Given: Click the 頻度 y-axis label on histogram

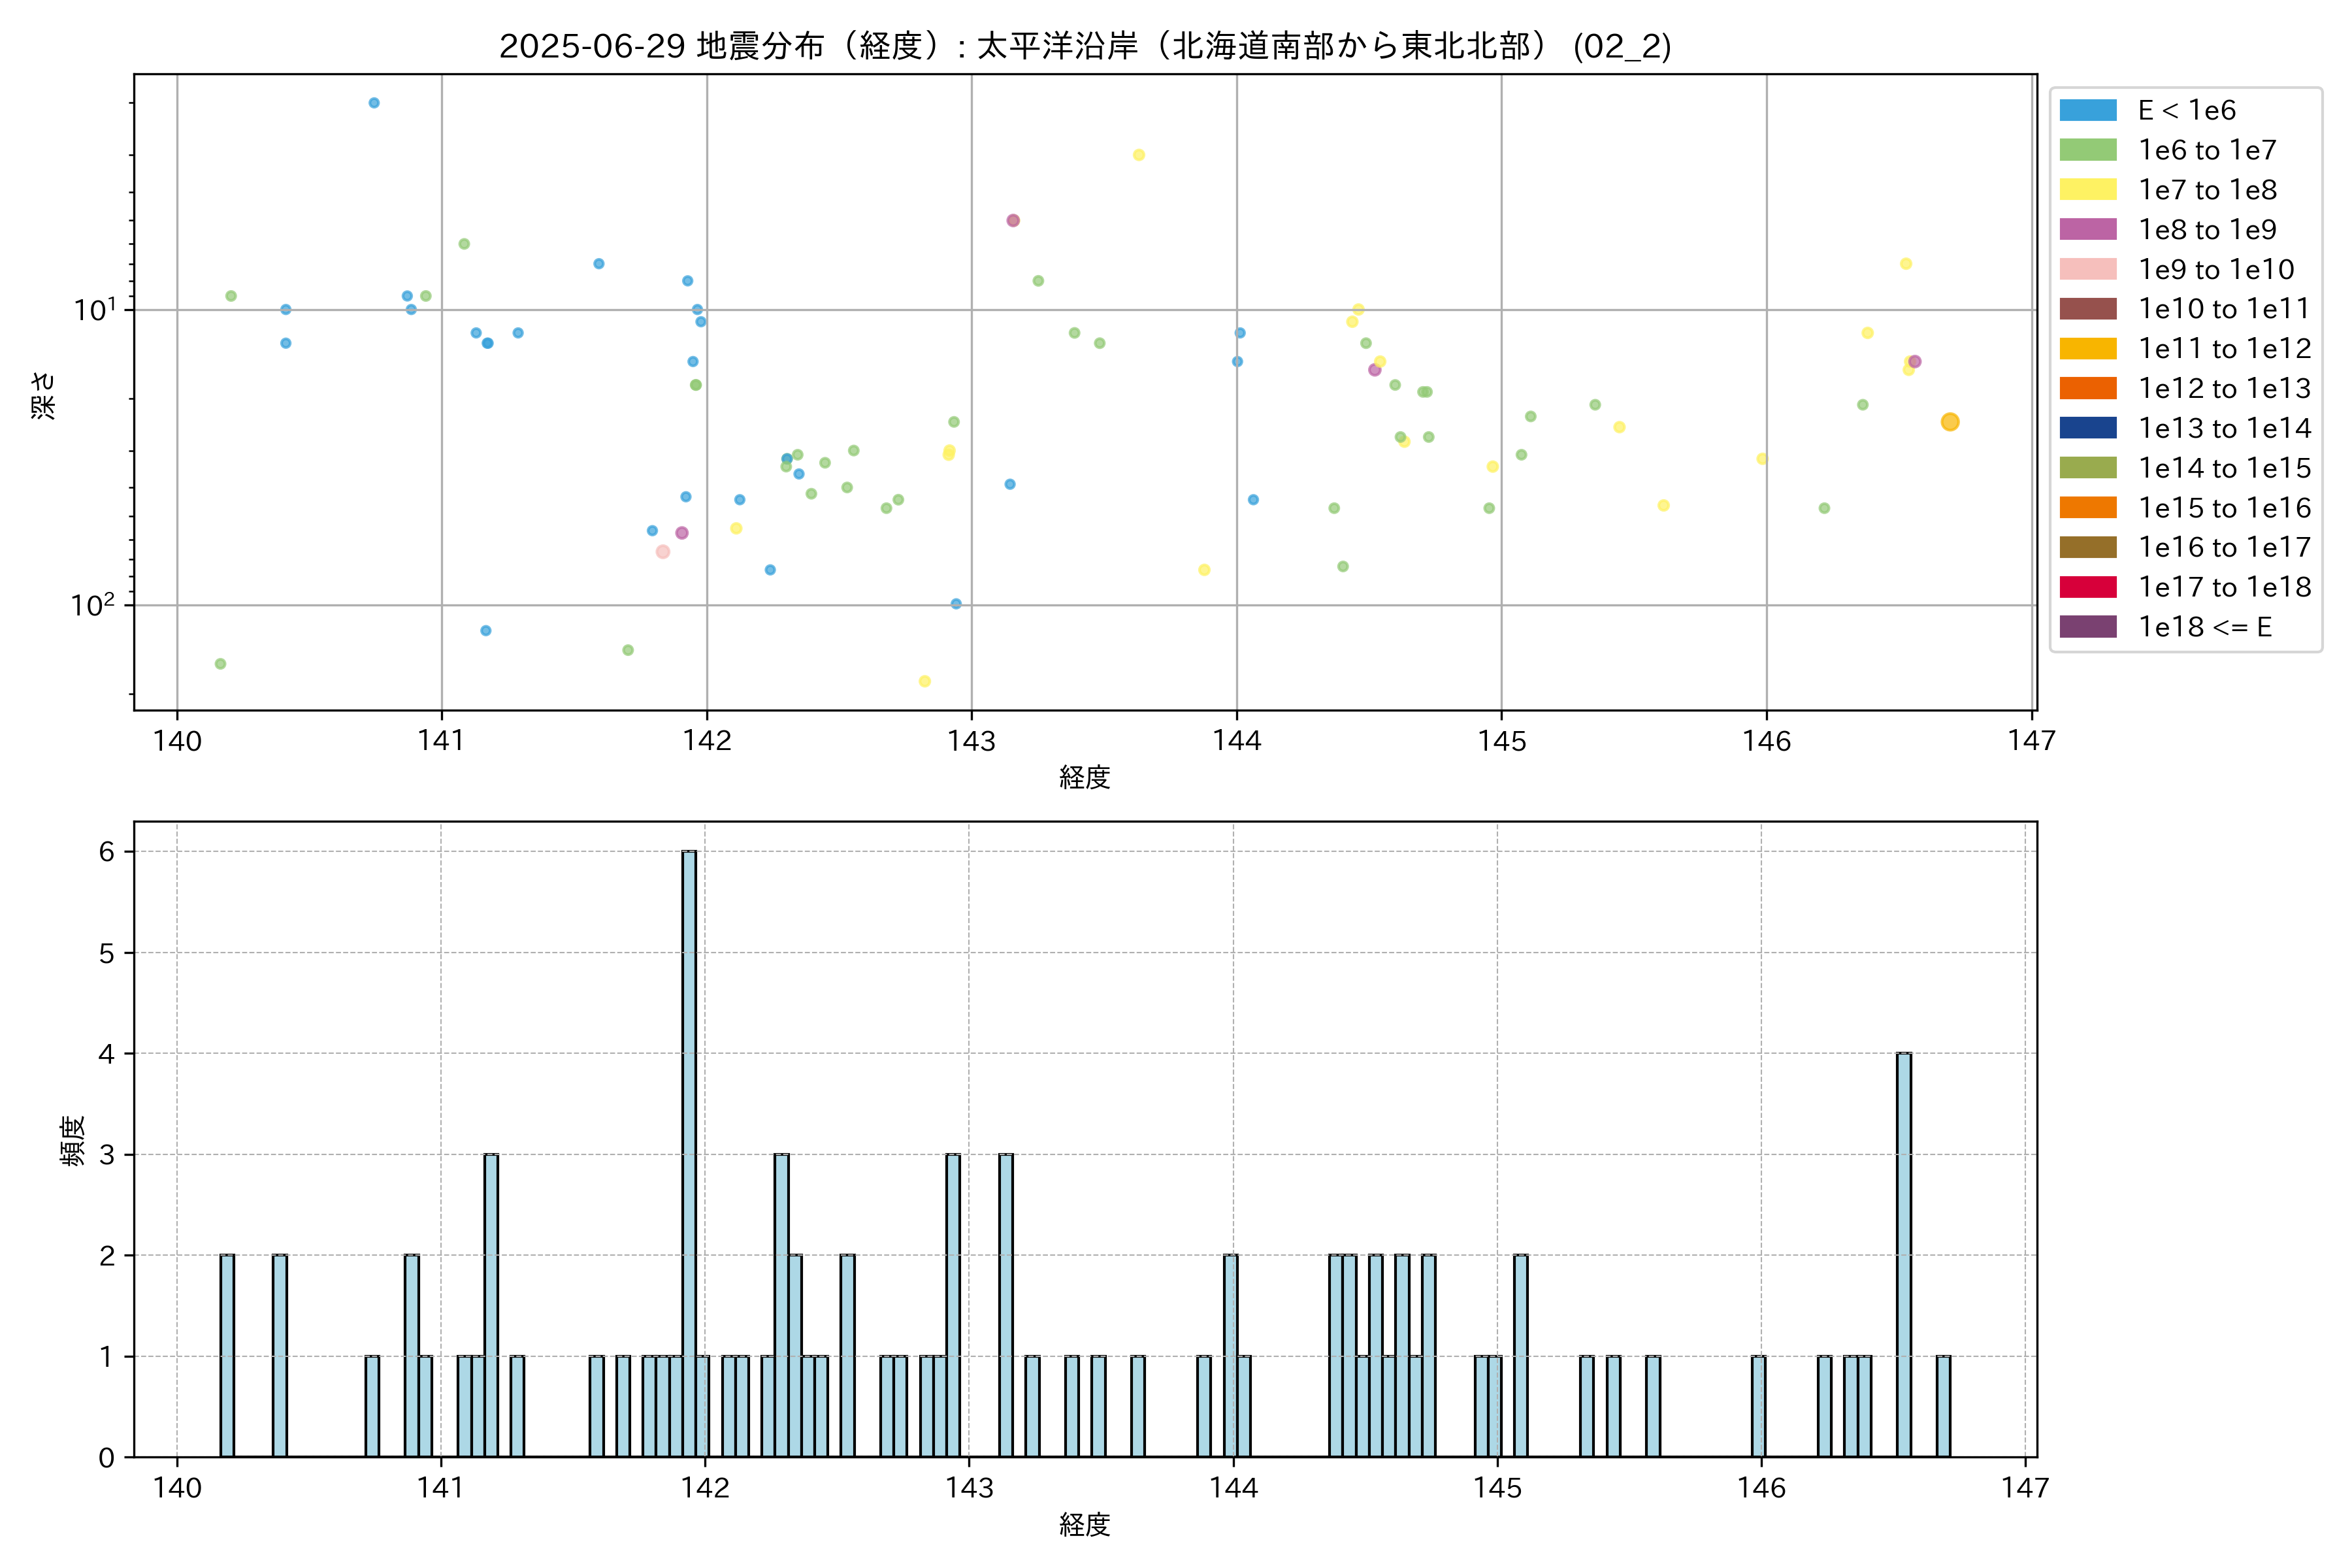Looking at the screenshot, I should point(73,1141).
